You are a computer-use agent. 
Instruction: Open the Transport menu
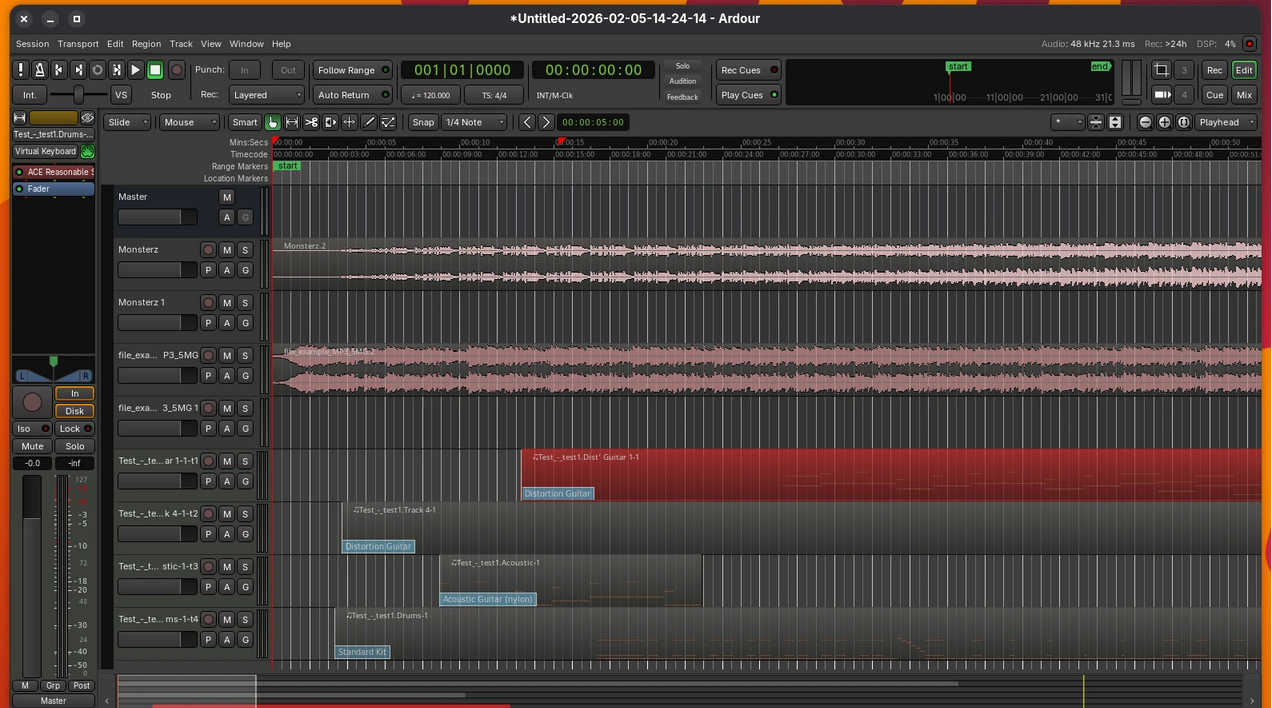[78, 44]
